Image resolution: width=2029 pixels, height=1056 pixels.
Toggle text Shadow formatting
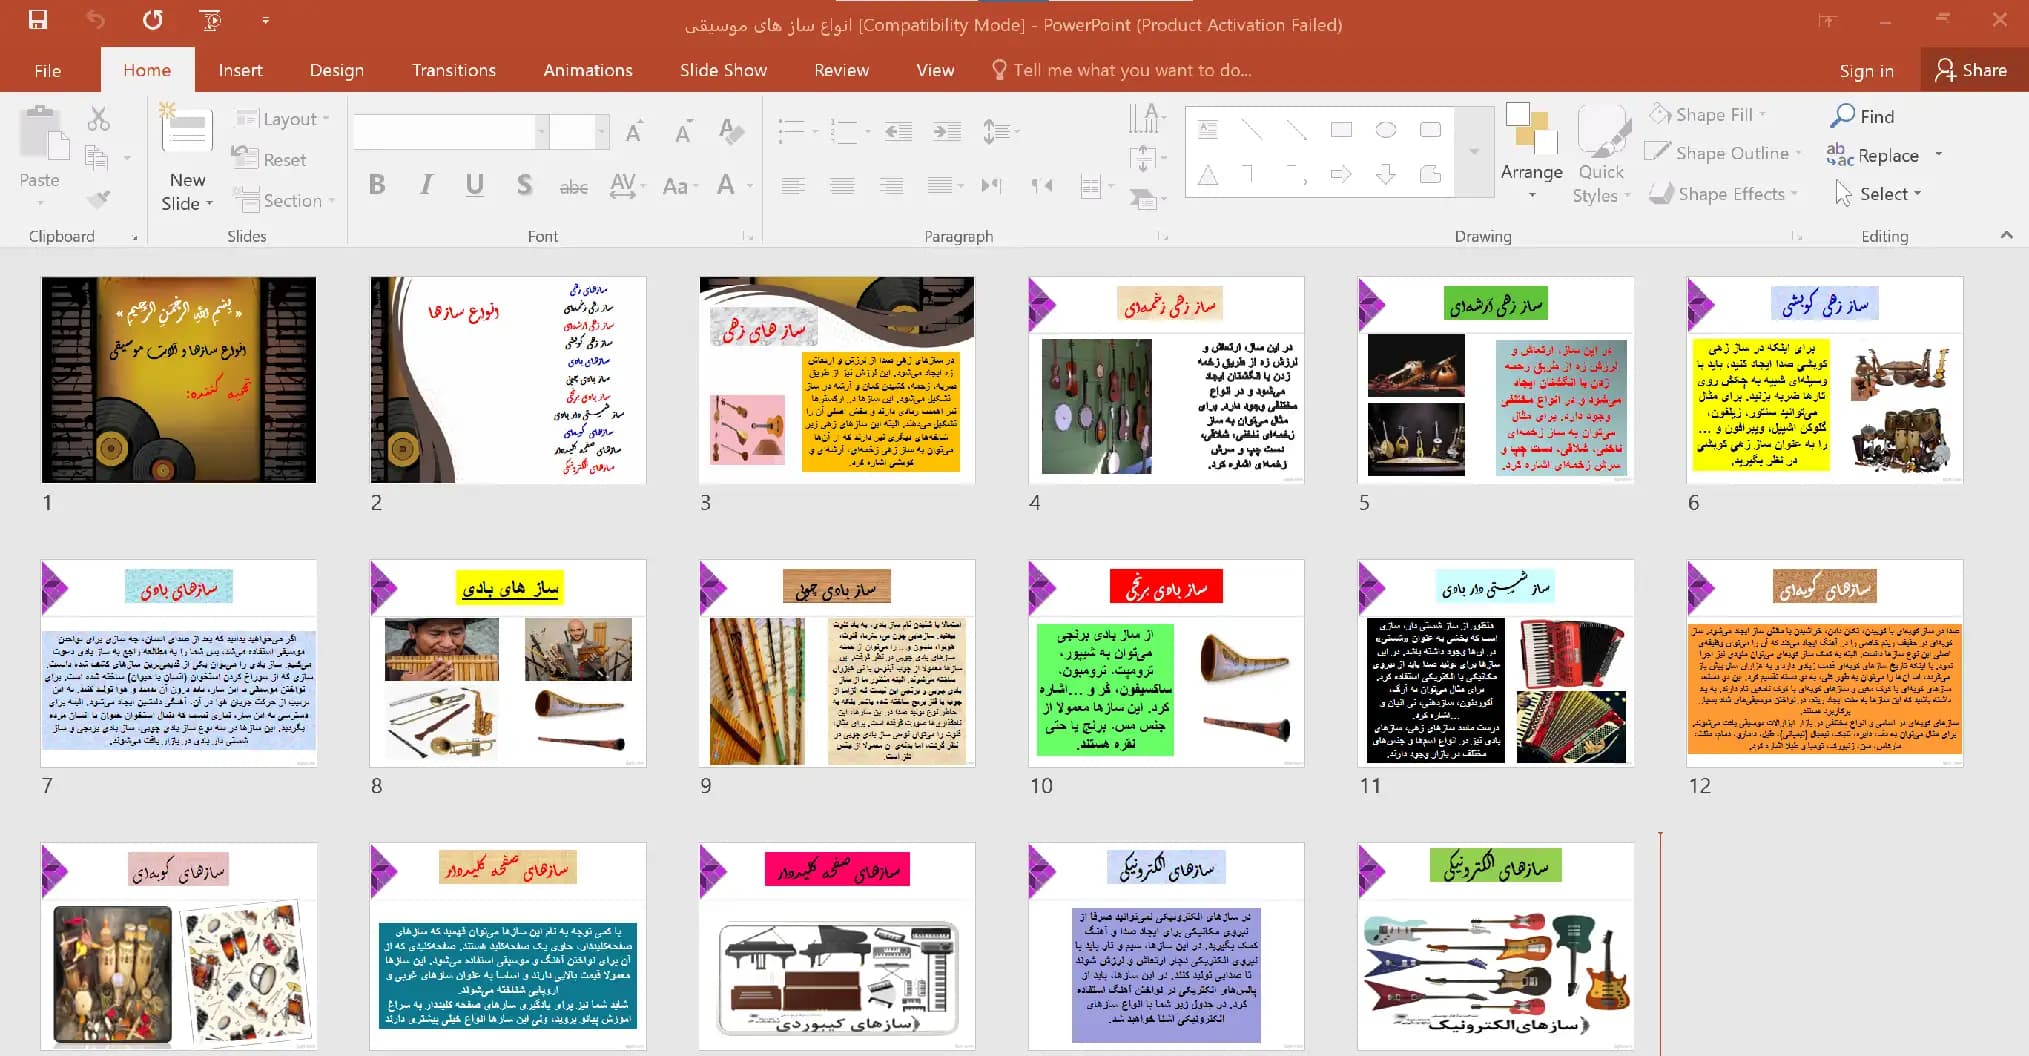[524, 185]
